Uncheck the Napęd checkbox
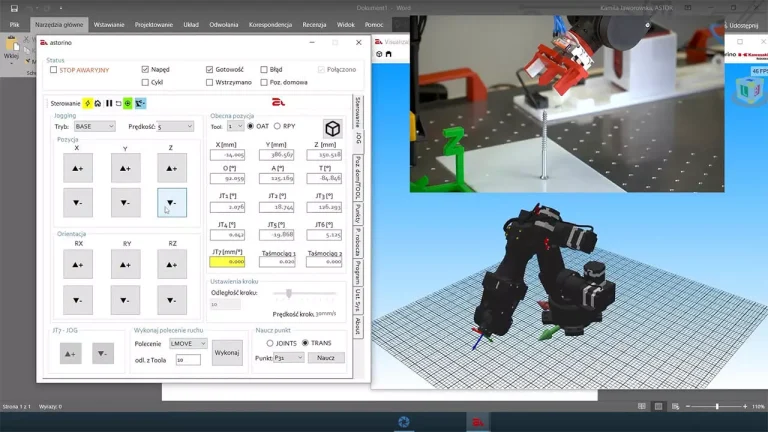The width and height of the screenshot is (768, 432). coord(146,70)
